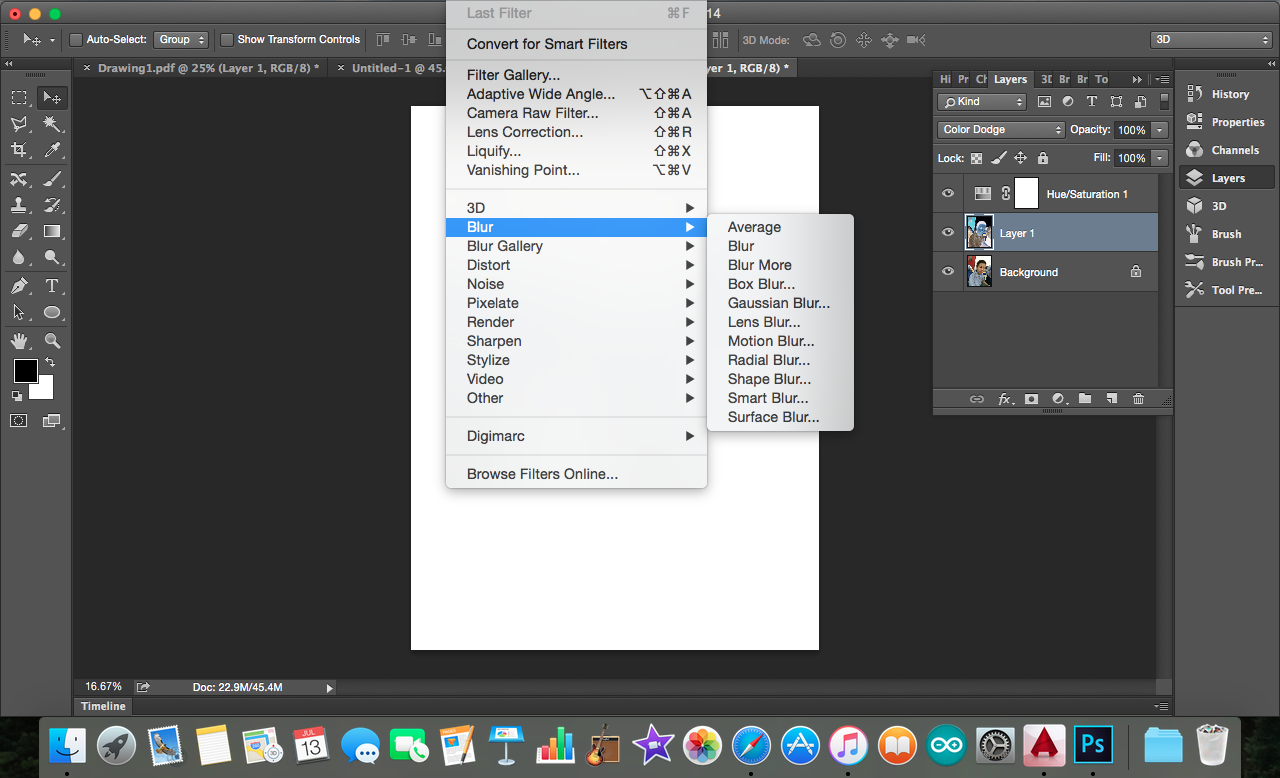Create a new layer group folder
The image size is (1280, 778).
click(1085, 399)
